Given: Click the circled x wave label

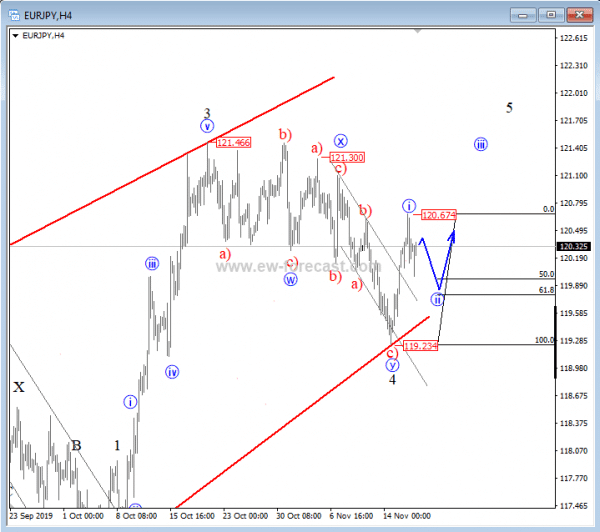Looking at the screenshot, I should pos(341,141).
